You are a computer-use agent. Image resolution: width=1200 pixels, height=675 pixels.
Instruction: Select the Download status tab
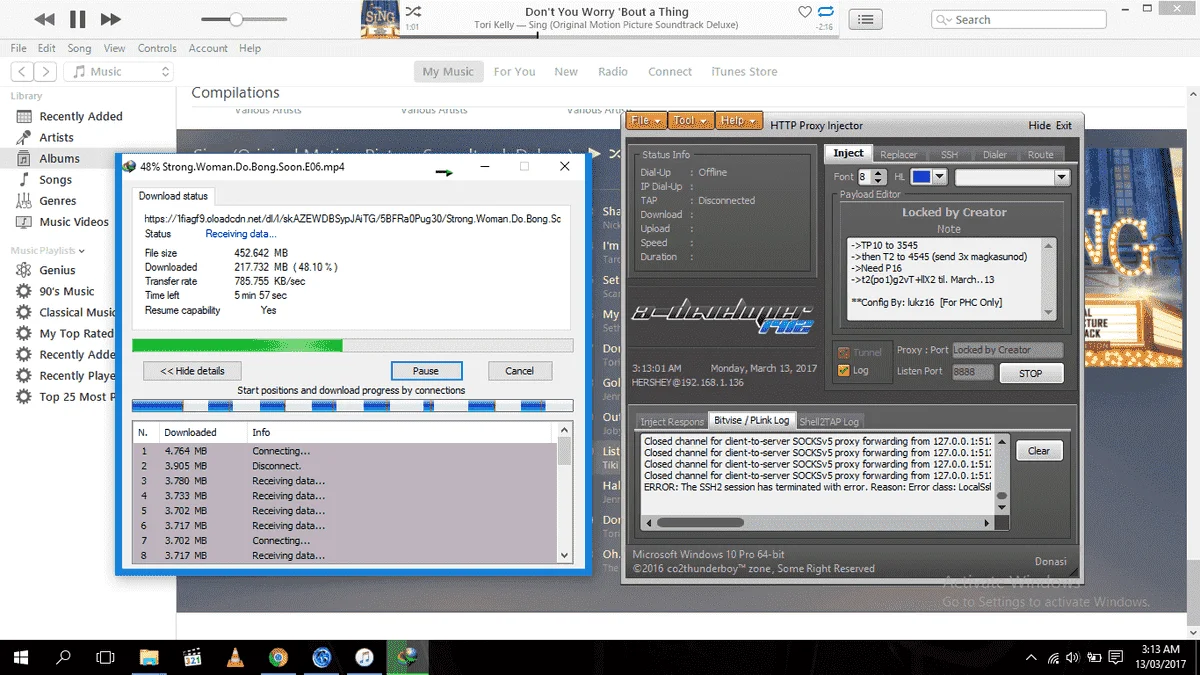173,196
